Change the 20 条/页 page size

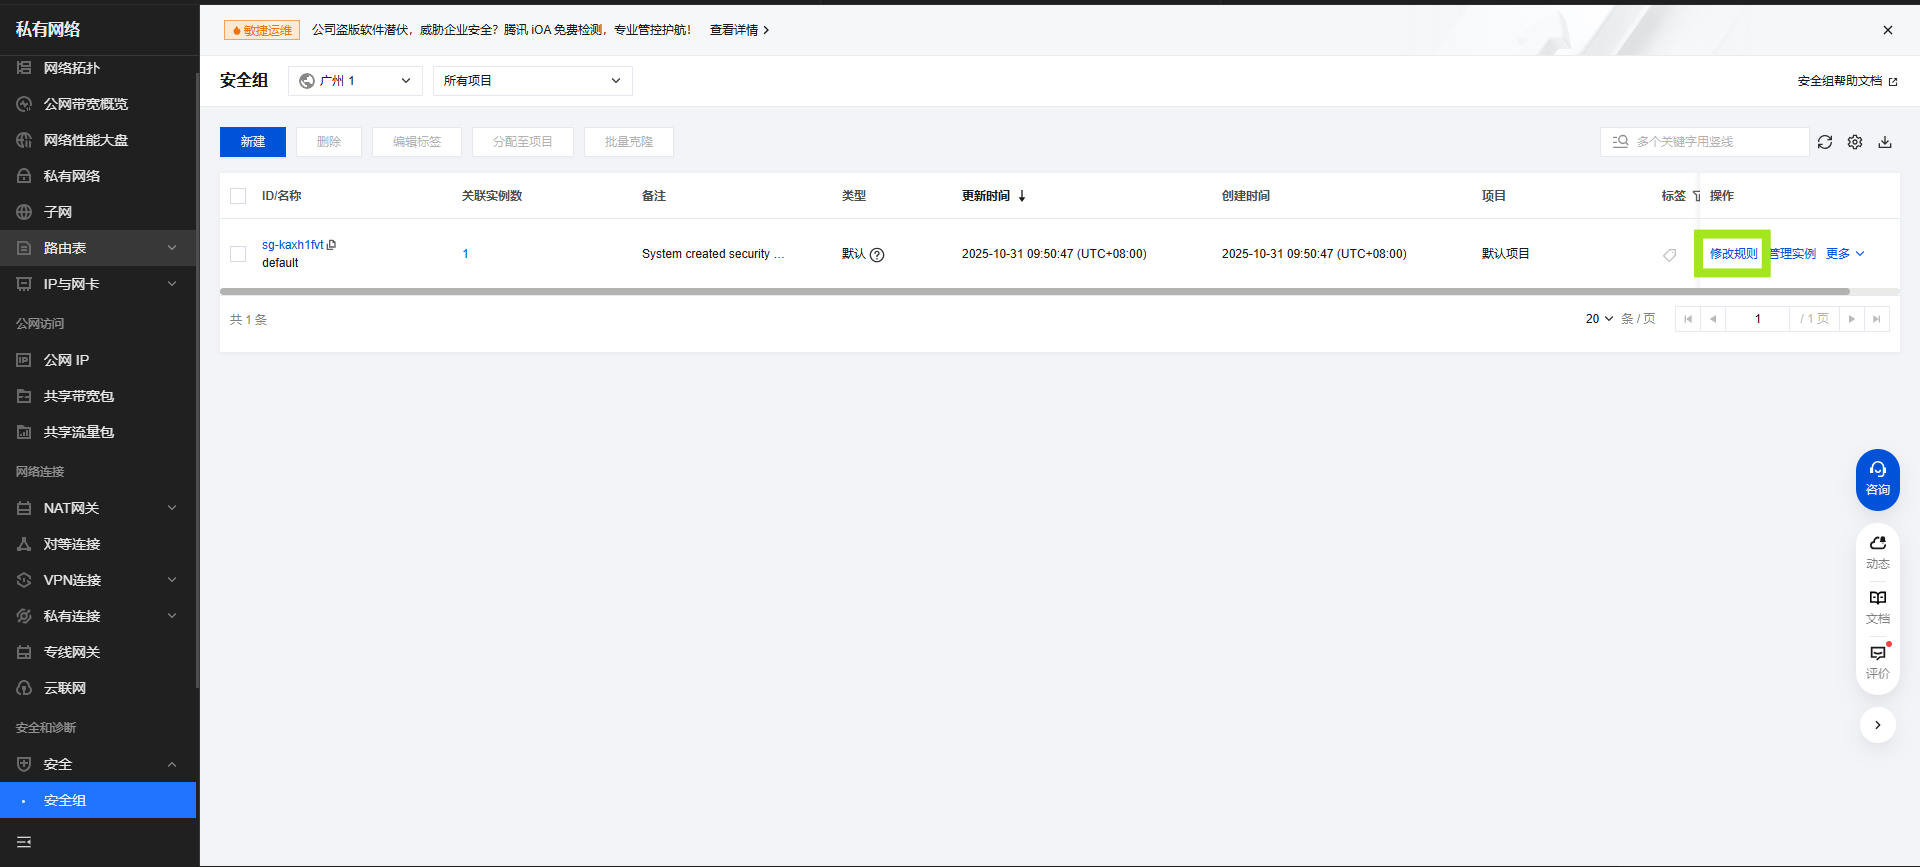coord(1599,319)
